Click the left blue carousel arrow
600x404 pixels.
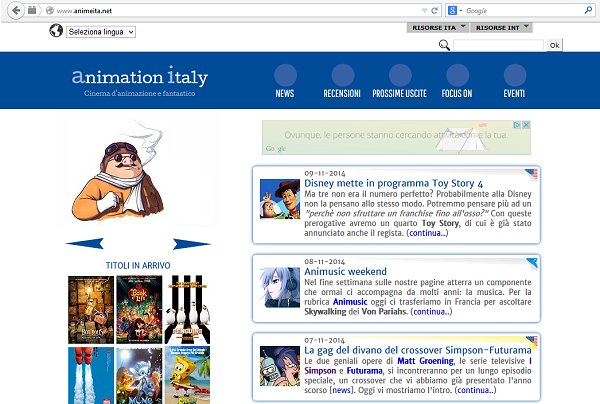coord(84,243)
